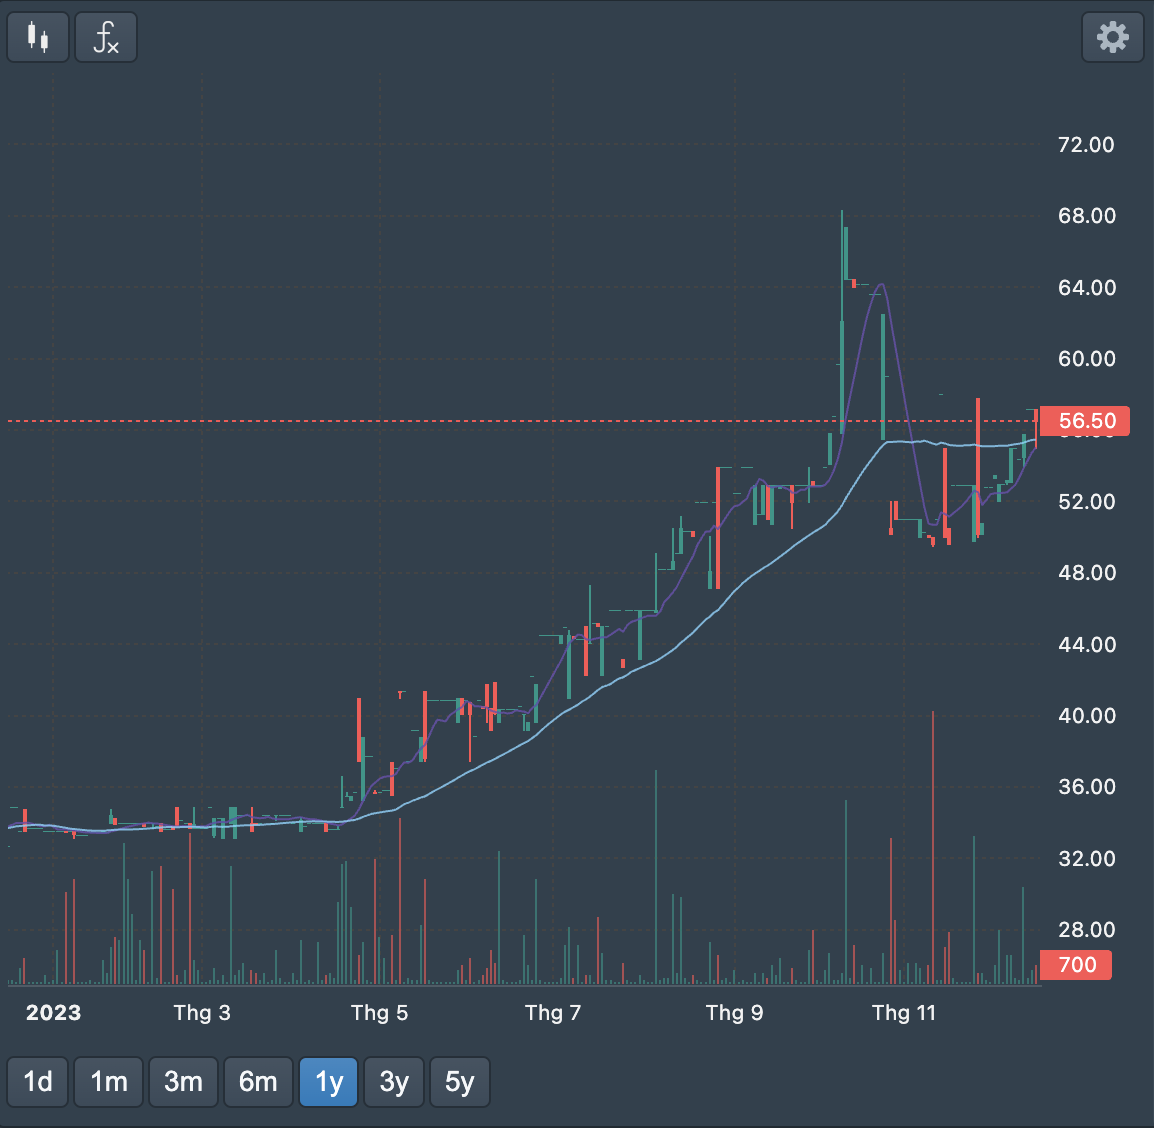Open the fx indicators menu
This screenshot has height=1128, width=1154.
[105, 38]
